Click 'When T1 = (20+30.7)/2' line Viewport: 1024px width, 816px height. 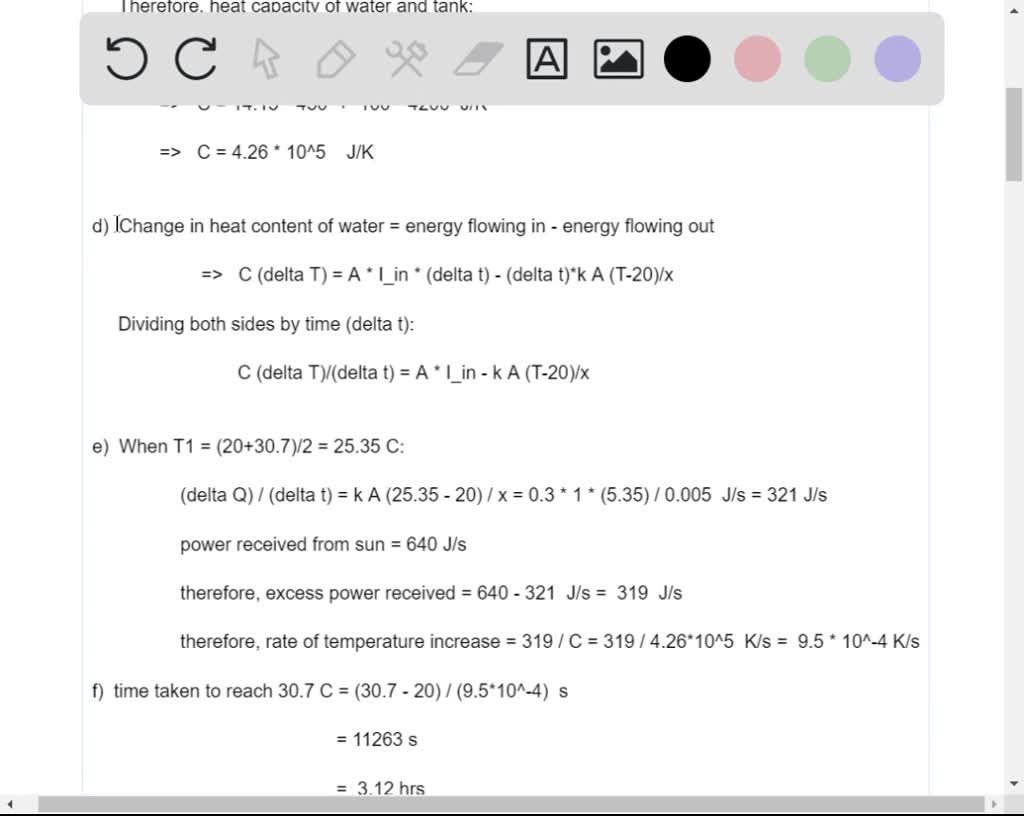(x=248, y=447)
